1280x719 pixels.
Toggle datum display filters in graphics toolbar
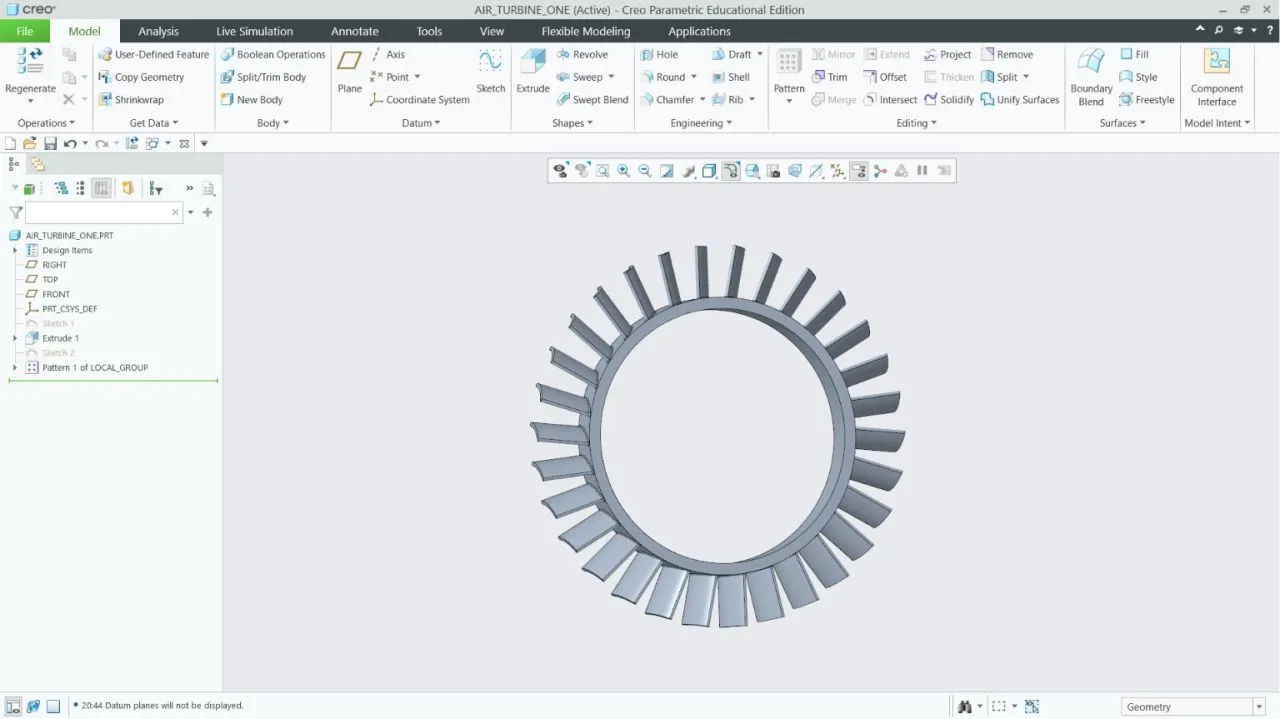point(838,171)
